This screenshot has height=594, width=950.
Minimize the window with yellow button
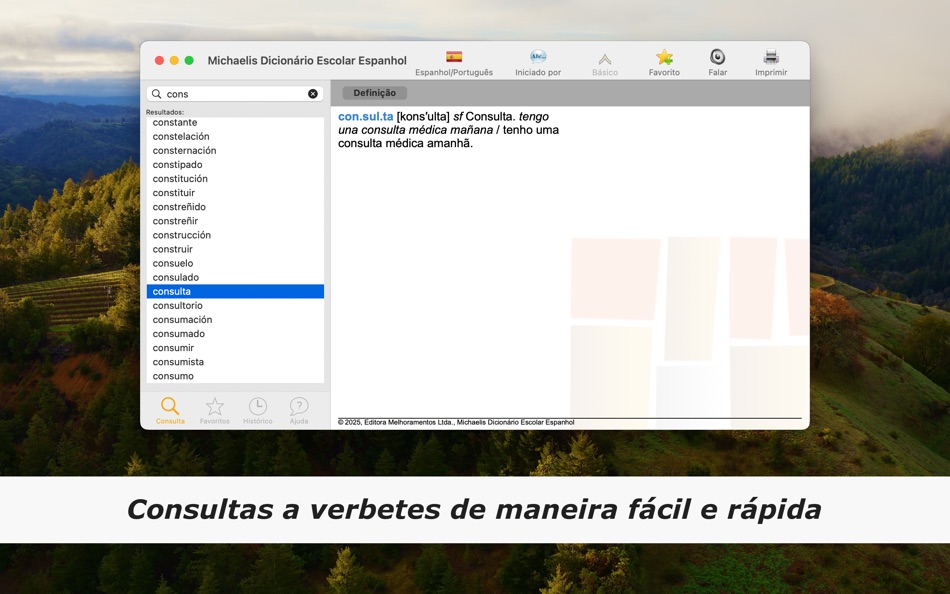coord(174,61)
